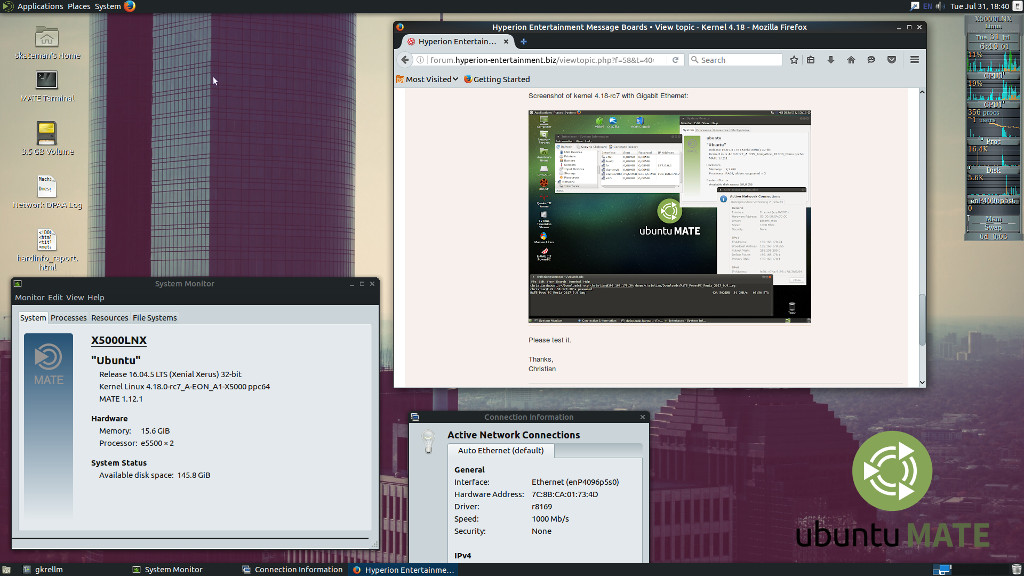This screenshot has height=576, width=1024.
Task: Click the lightbulb icon in Connection Information
Action: (x=428, y=441)
